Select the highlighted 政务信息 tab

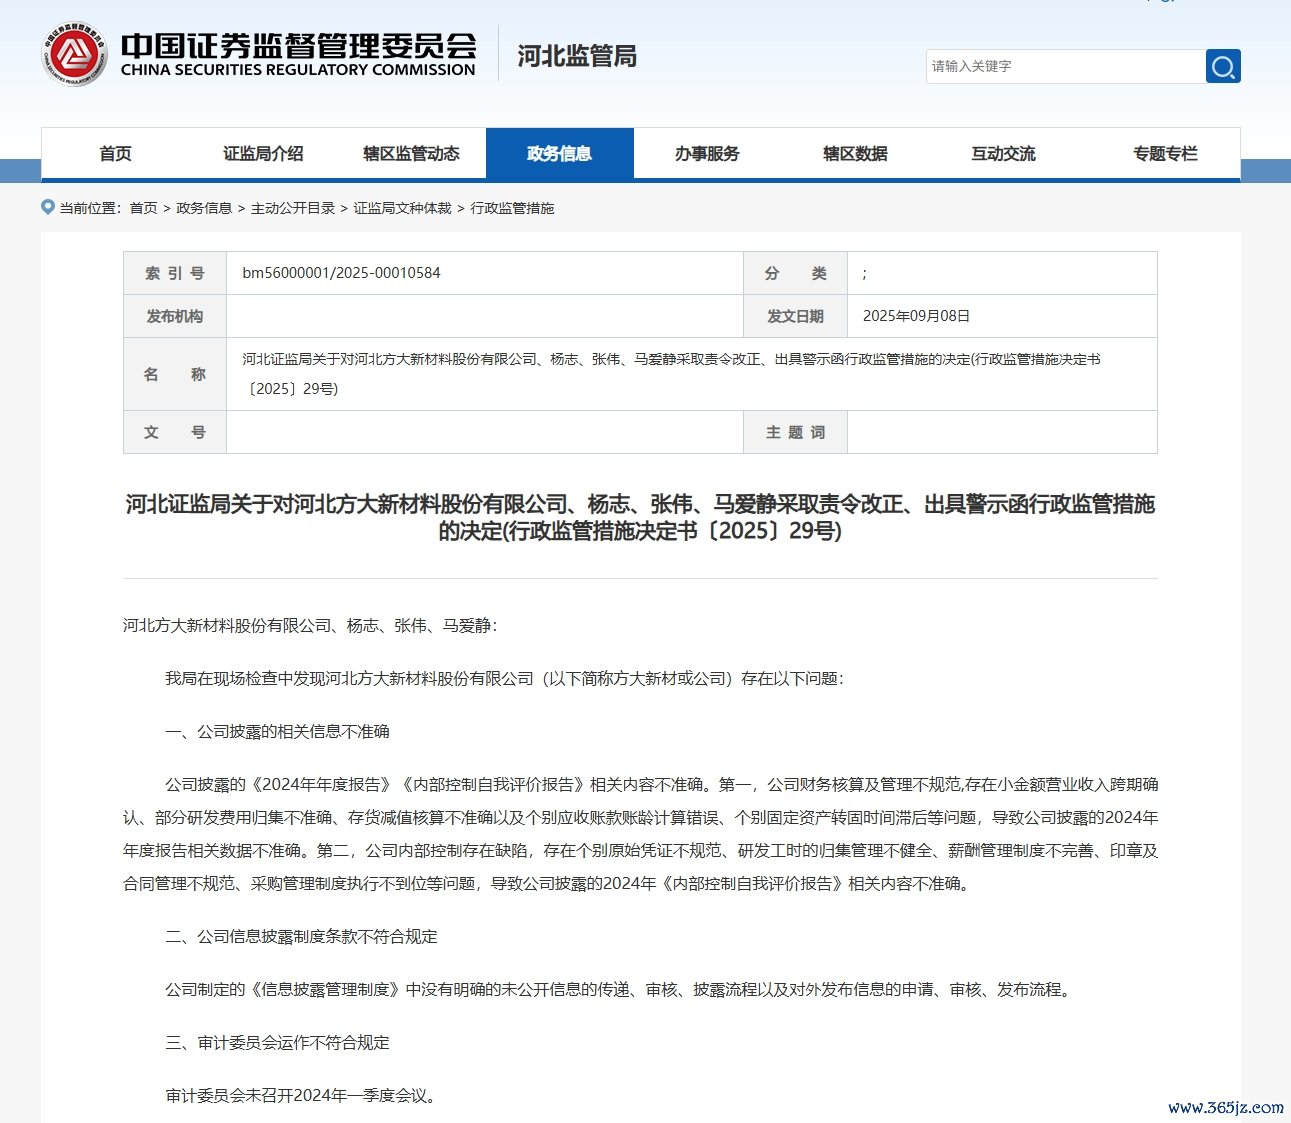(560, 153)
